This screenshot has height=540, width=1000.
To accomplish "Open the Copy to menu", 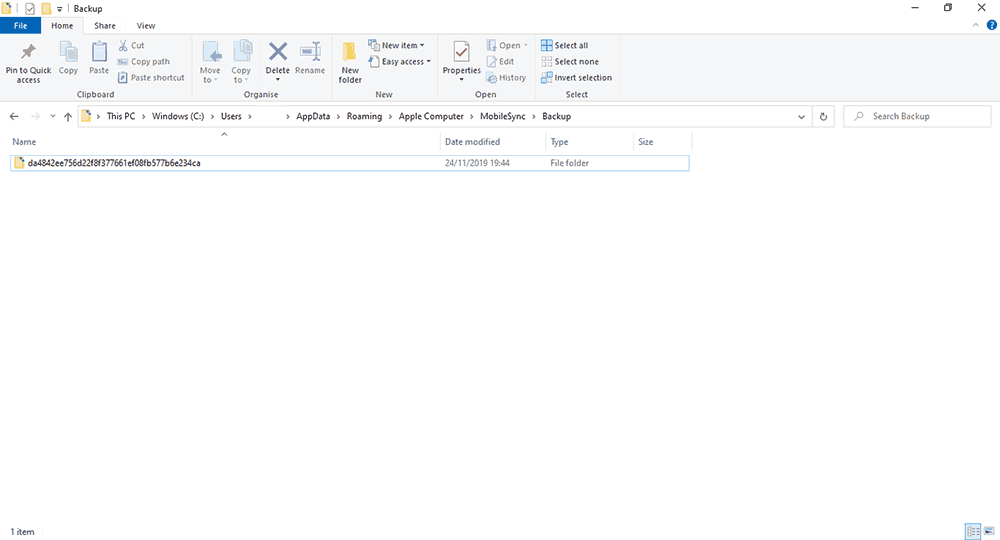I will [241, 62].
